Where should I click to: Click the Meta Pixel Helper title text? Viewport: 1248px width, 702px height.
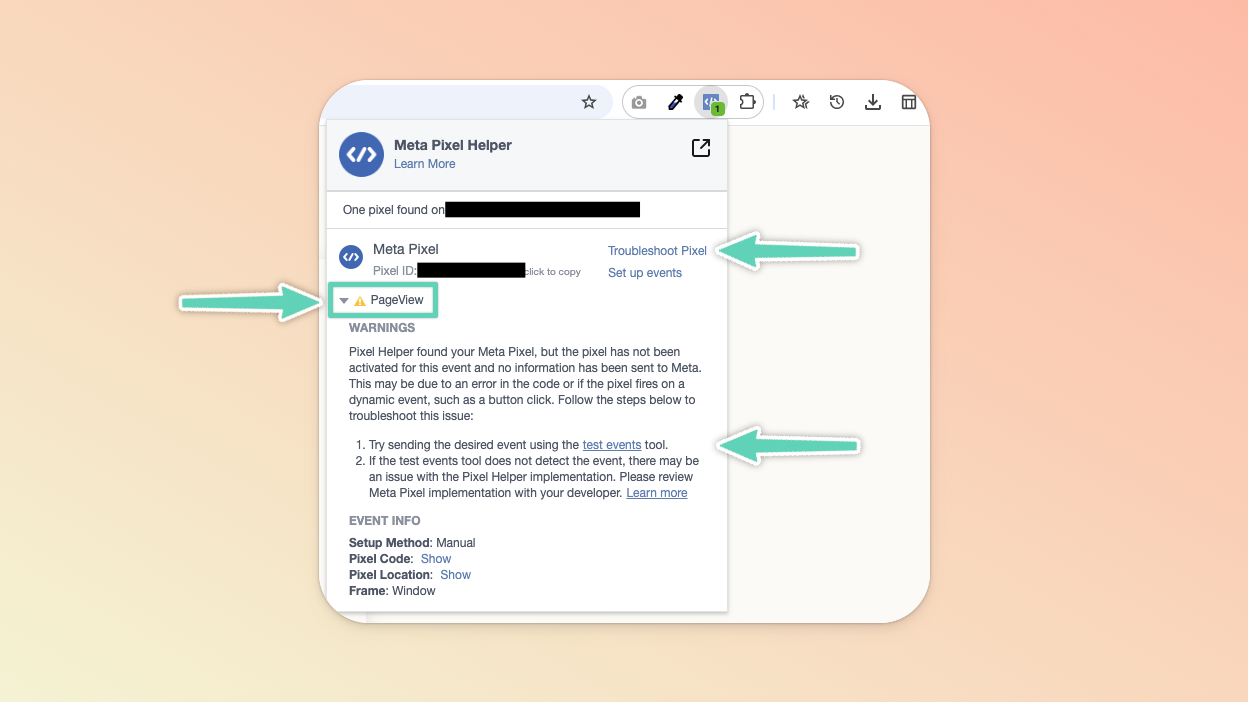[453, 145]
